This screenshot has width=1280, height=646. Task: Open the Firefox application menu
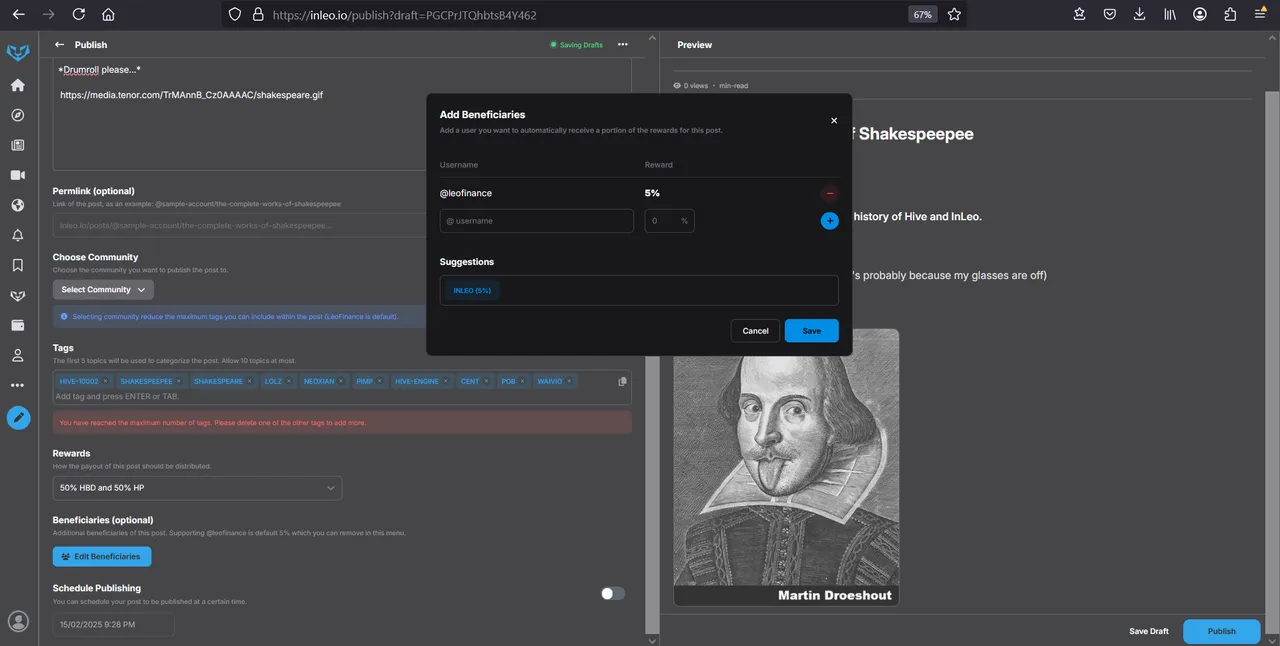click(x=1260, y=15)
